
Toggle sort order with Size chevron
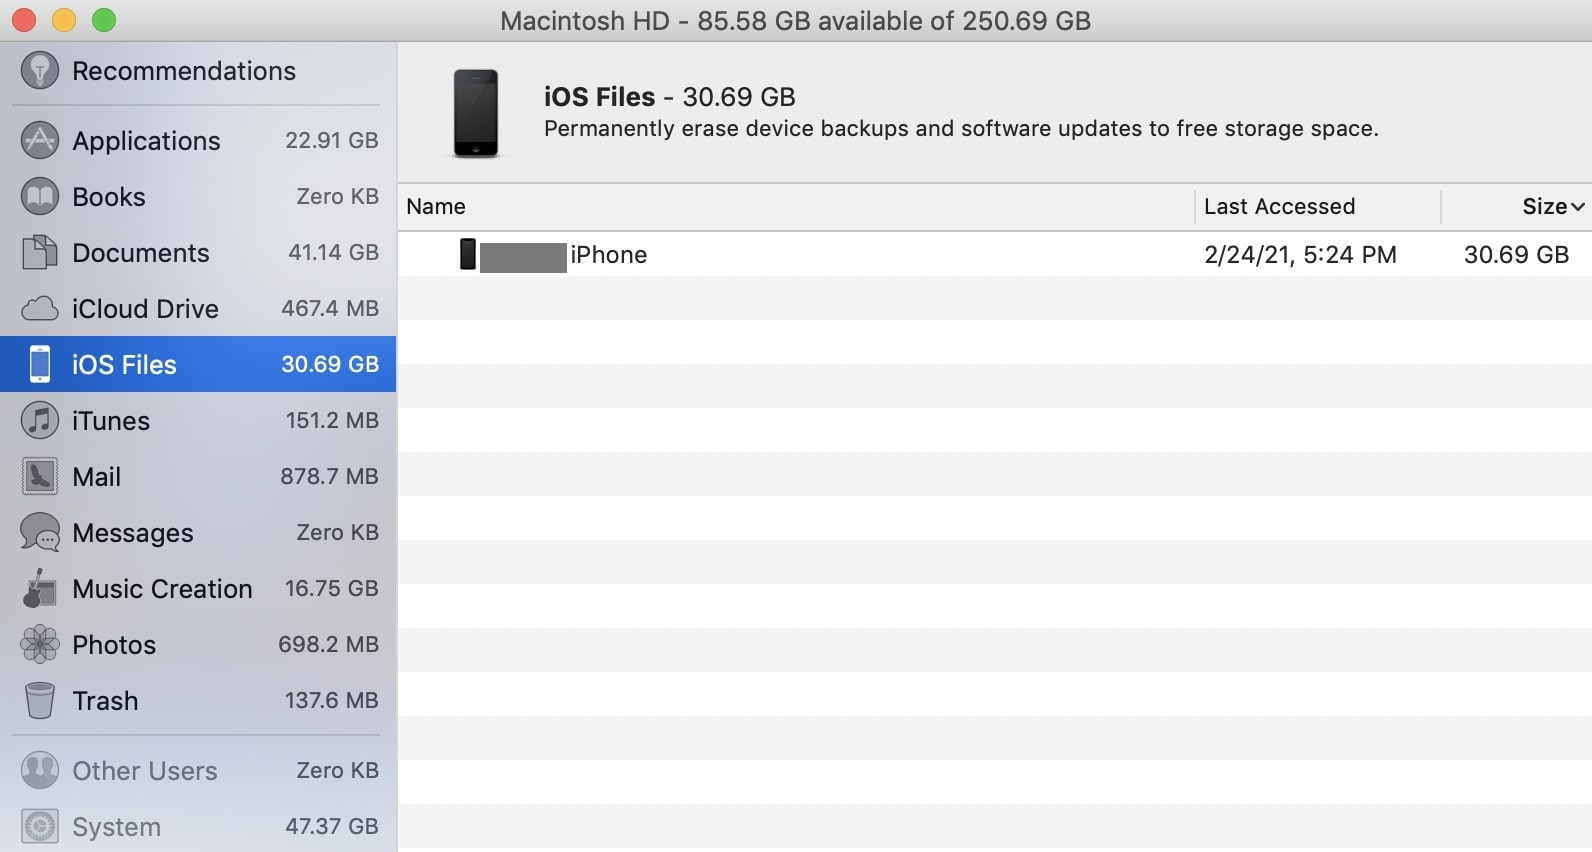(1578, 207)
